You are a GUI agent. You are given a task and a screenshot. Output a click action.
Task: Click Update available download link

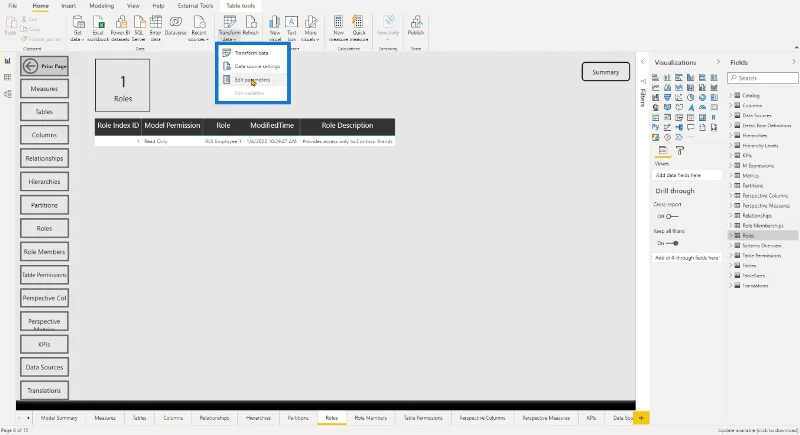[757, 430]
